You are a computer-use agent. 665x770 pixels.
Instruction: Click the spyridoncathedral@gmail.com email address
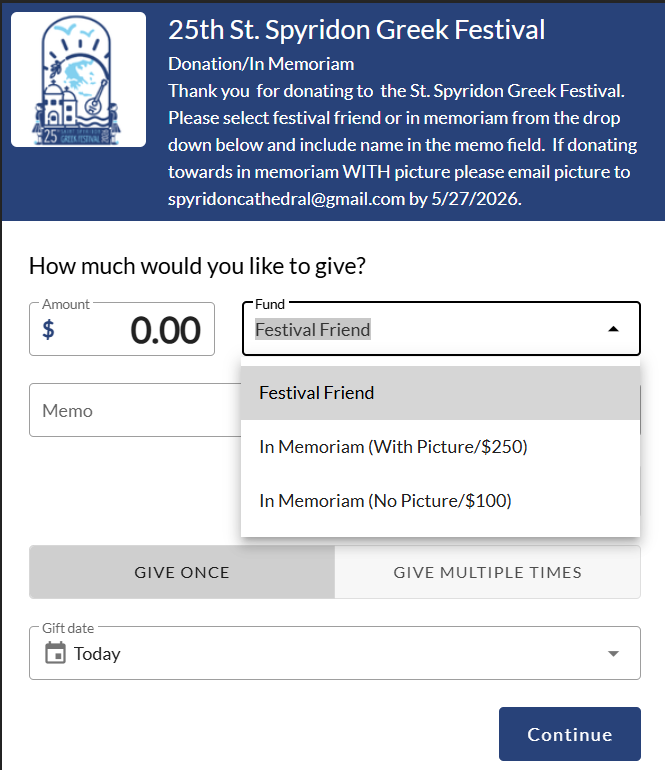(286, 199)
